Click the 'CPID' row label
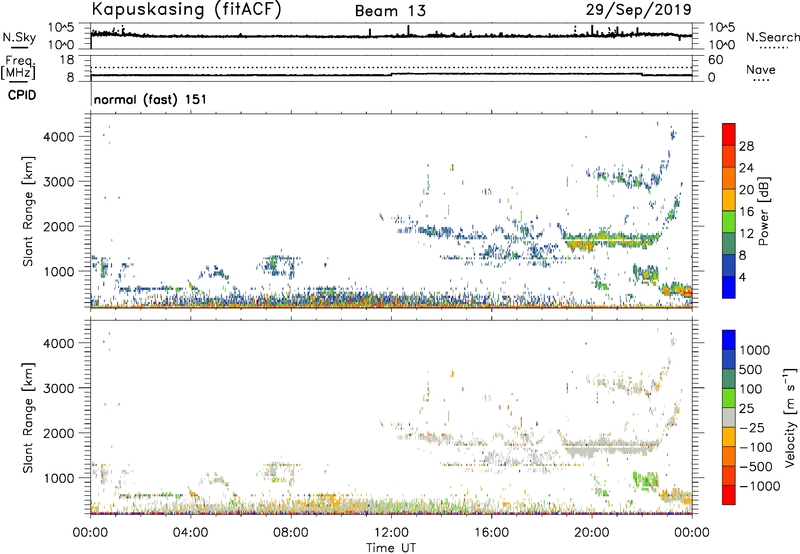Screen dimensions: 800x554 point(22,95)
